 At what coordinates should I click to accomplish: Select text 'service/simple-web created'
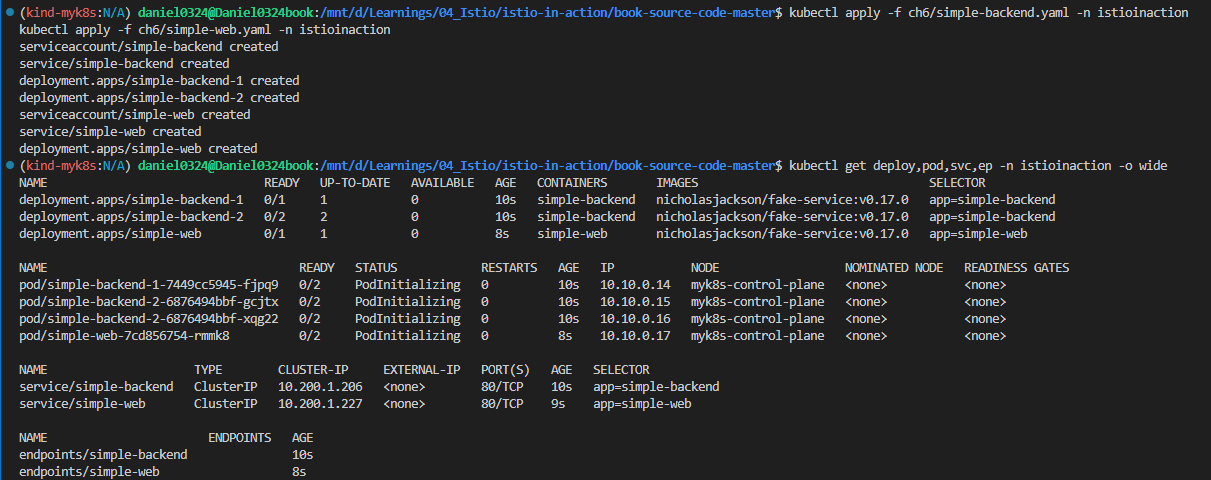[x=110, y=132]
